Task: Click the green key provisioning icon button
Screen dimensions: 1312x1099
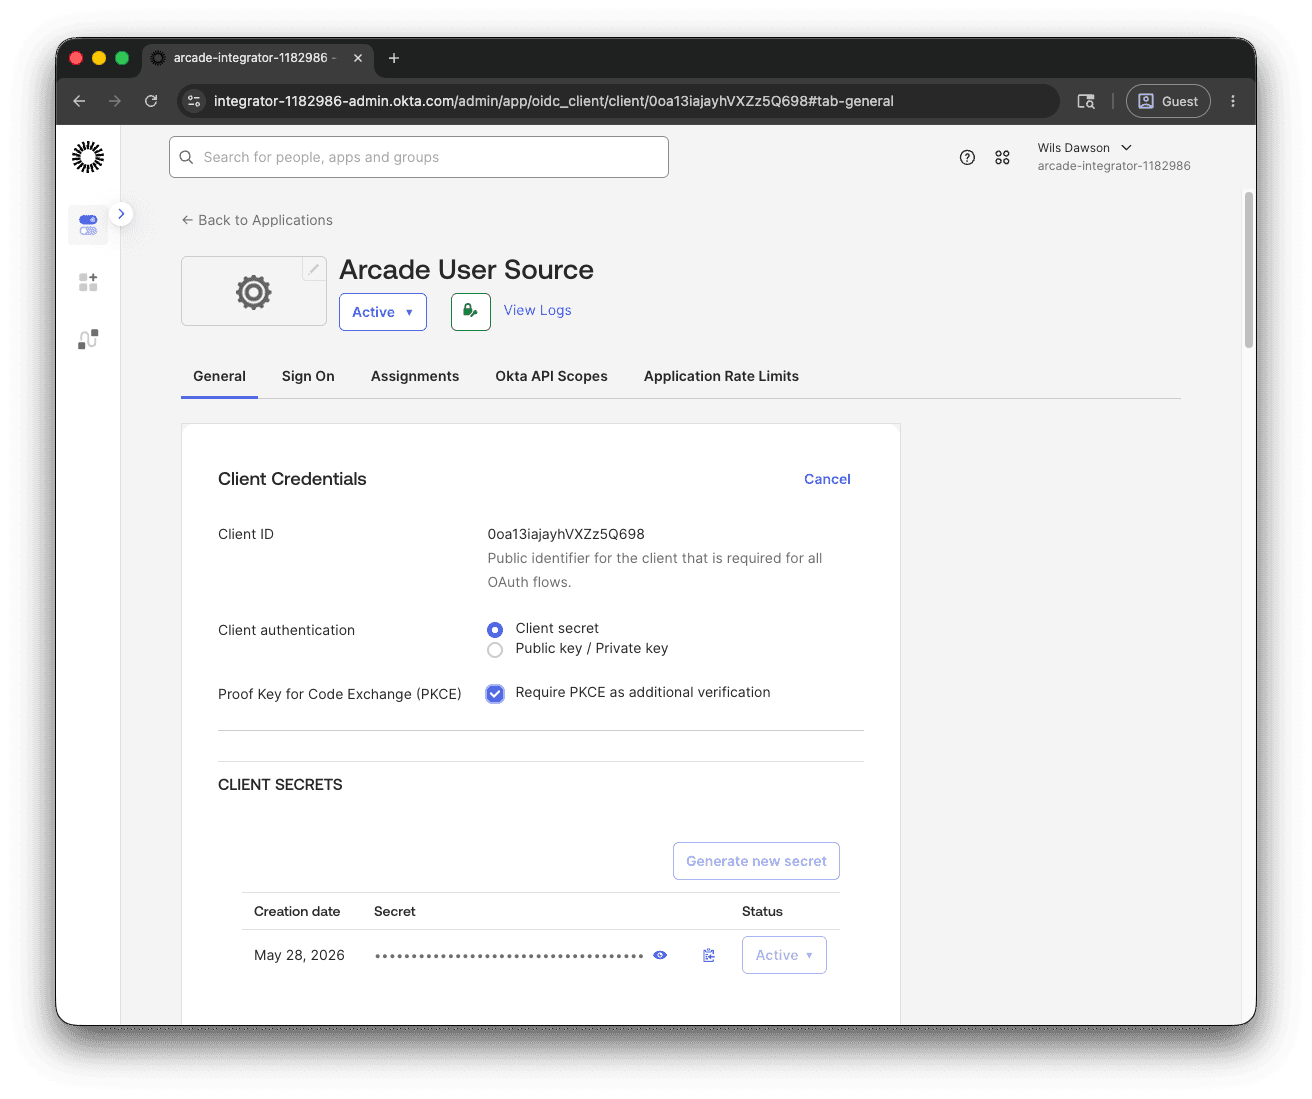Action: pyautogui.click(x=471, y=312)
